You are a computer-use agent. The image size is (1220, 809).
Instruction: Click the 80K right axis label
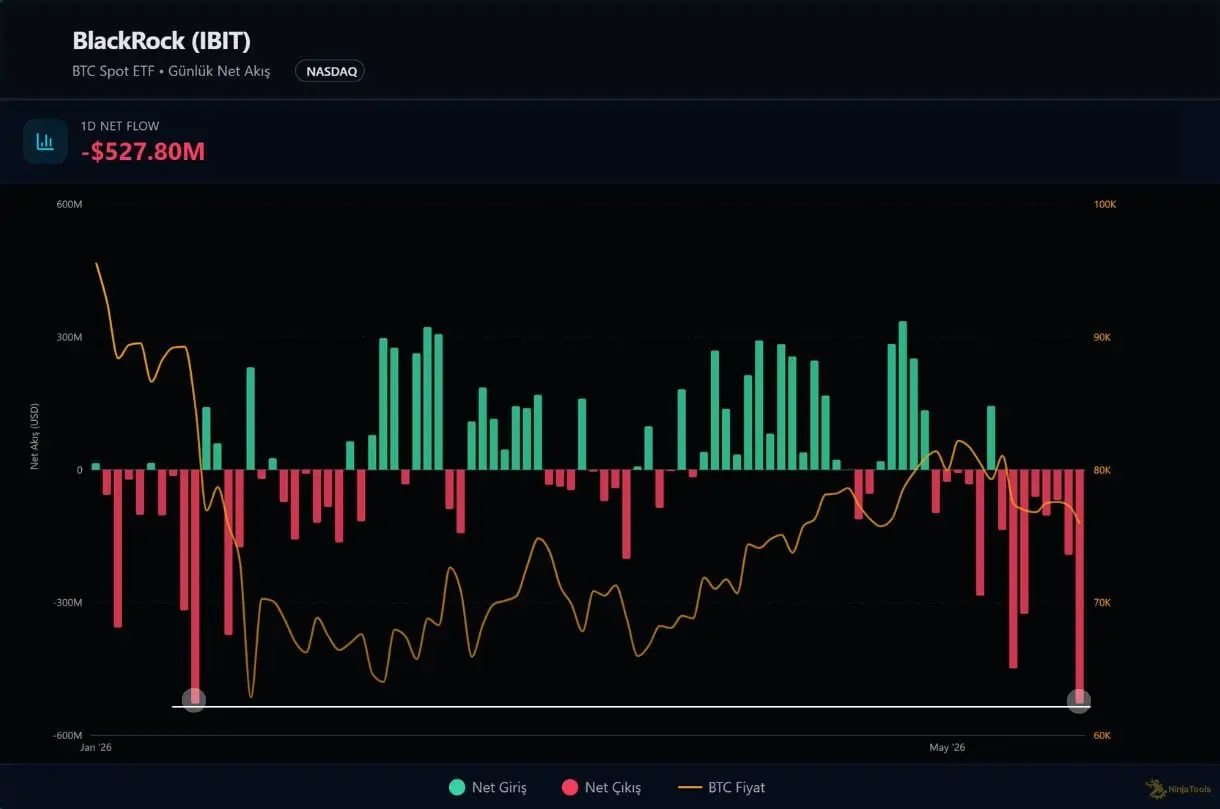(x=1102, y=470)
